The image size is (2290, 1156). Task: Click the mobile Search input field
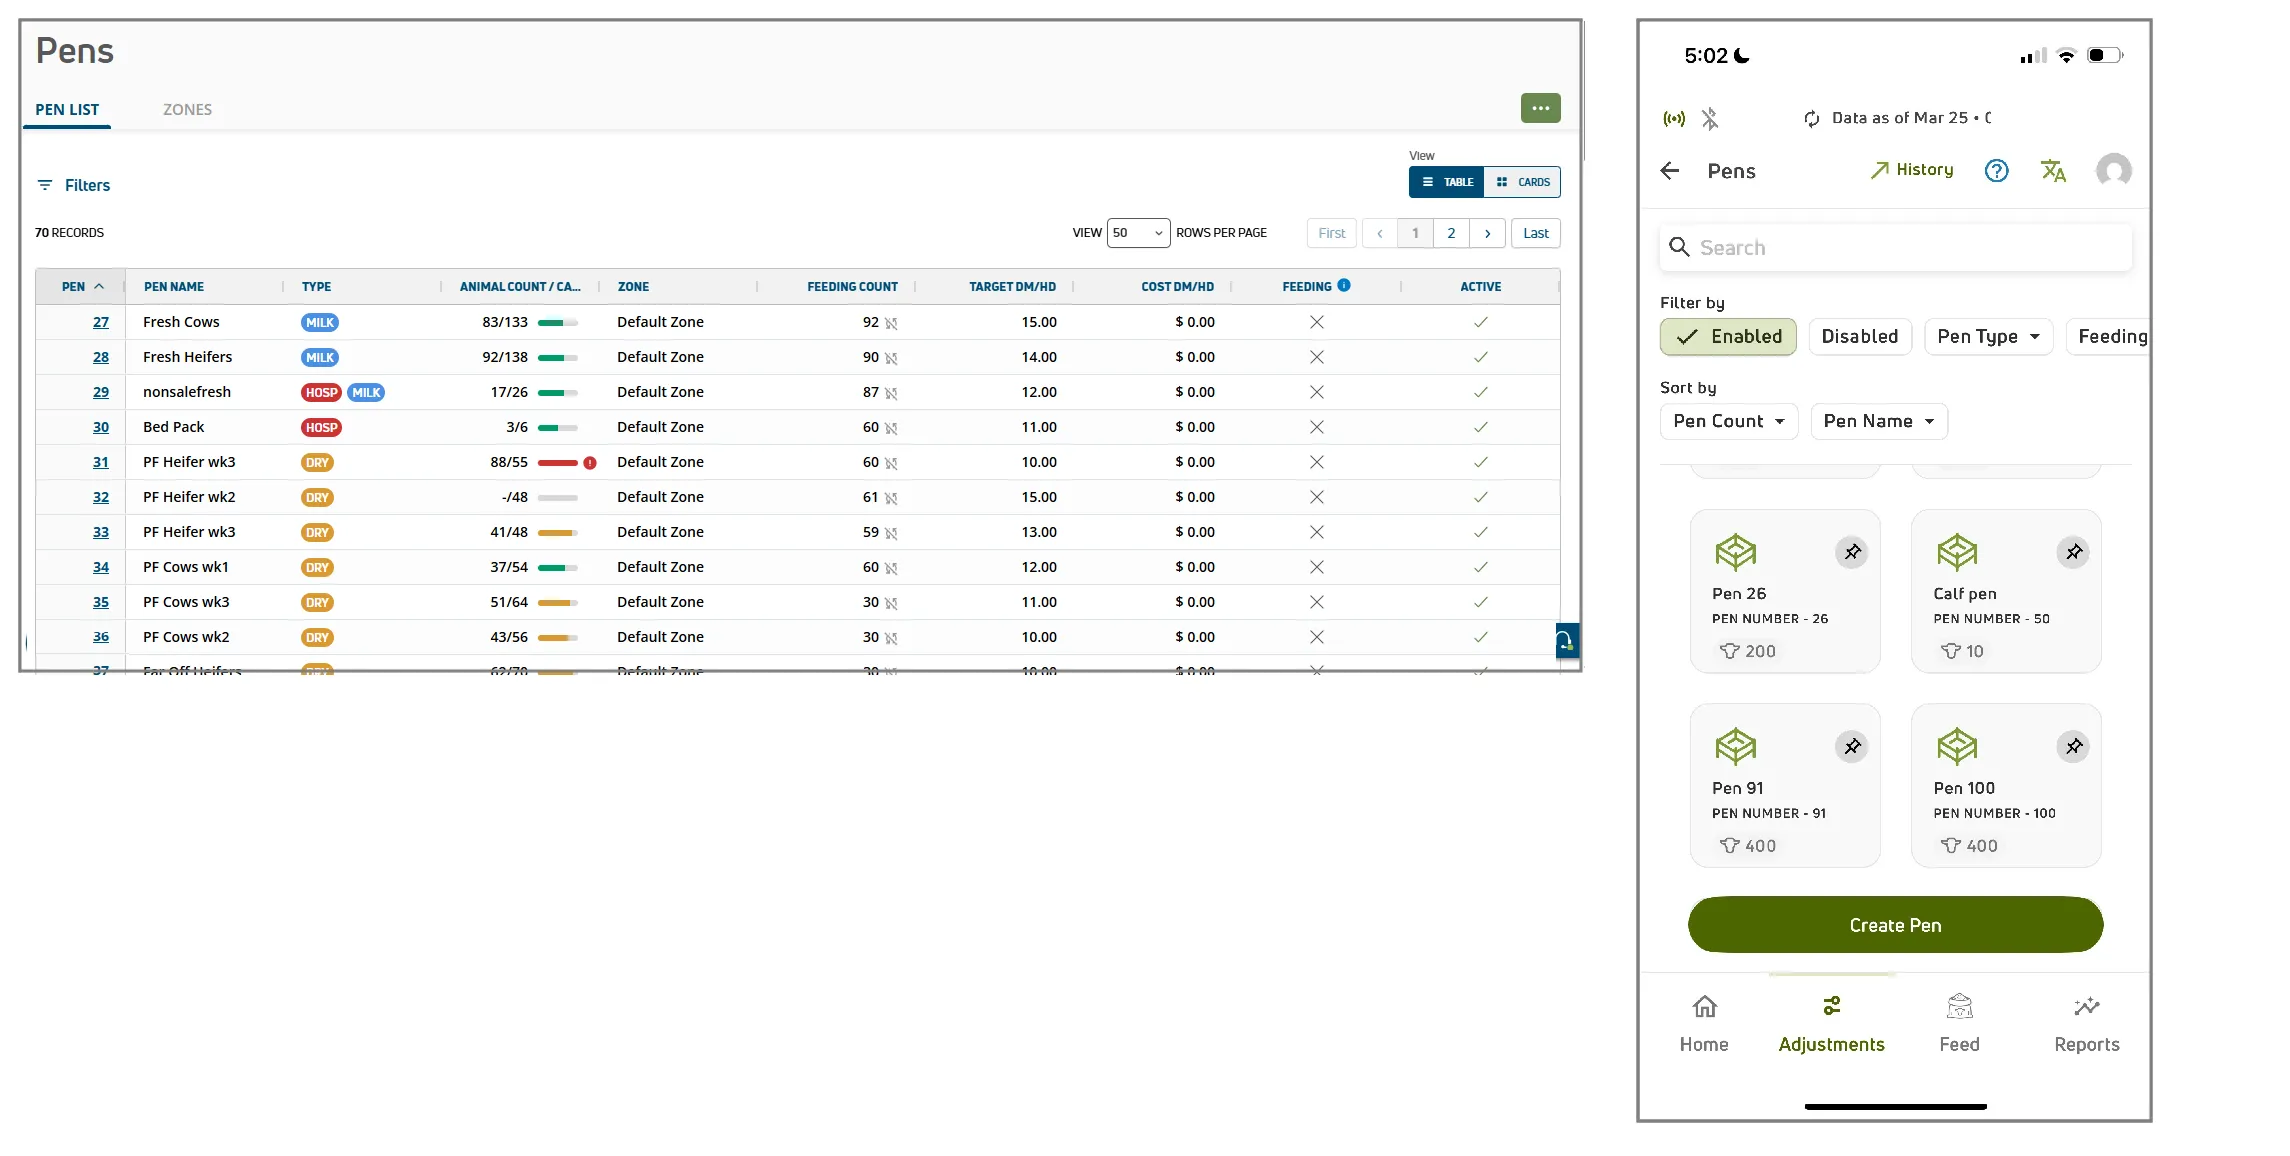coord(1895,248)
